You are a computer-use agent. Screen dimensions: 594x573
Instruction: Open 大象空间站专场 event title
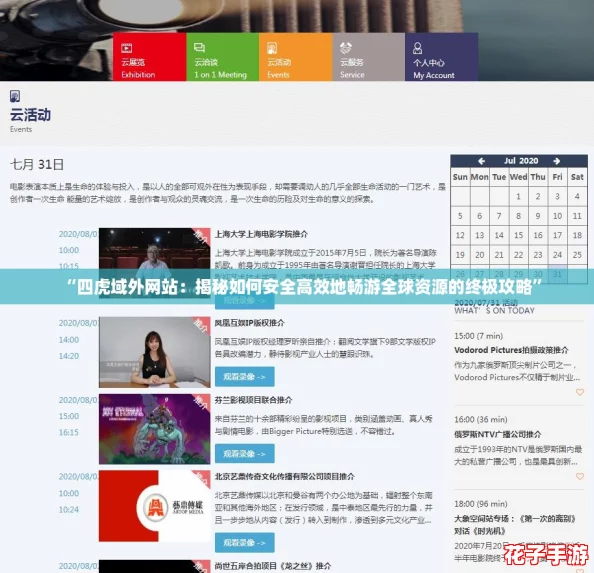515,525
